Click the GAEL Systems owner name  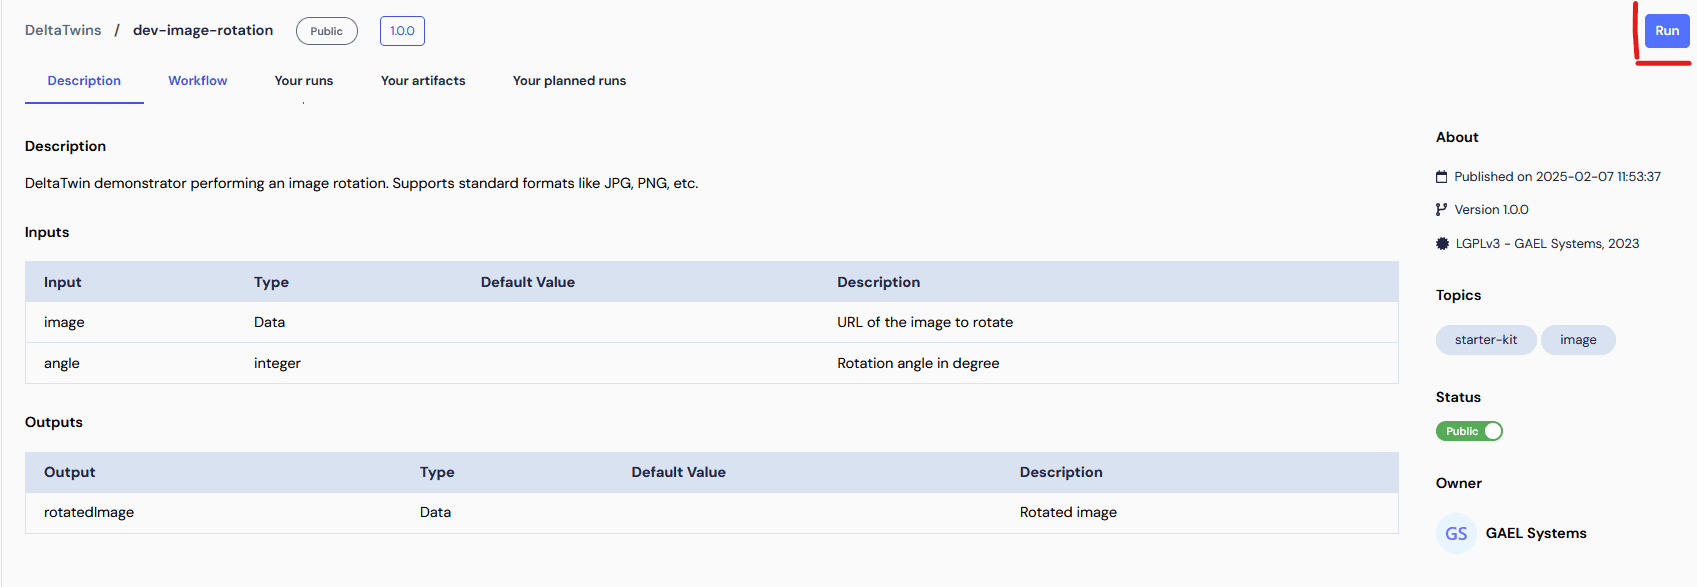click(x=1536, y=534)
